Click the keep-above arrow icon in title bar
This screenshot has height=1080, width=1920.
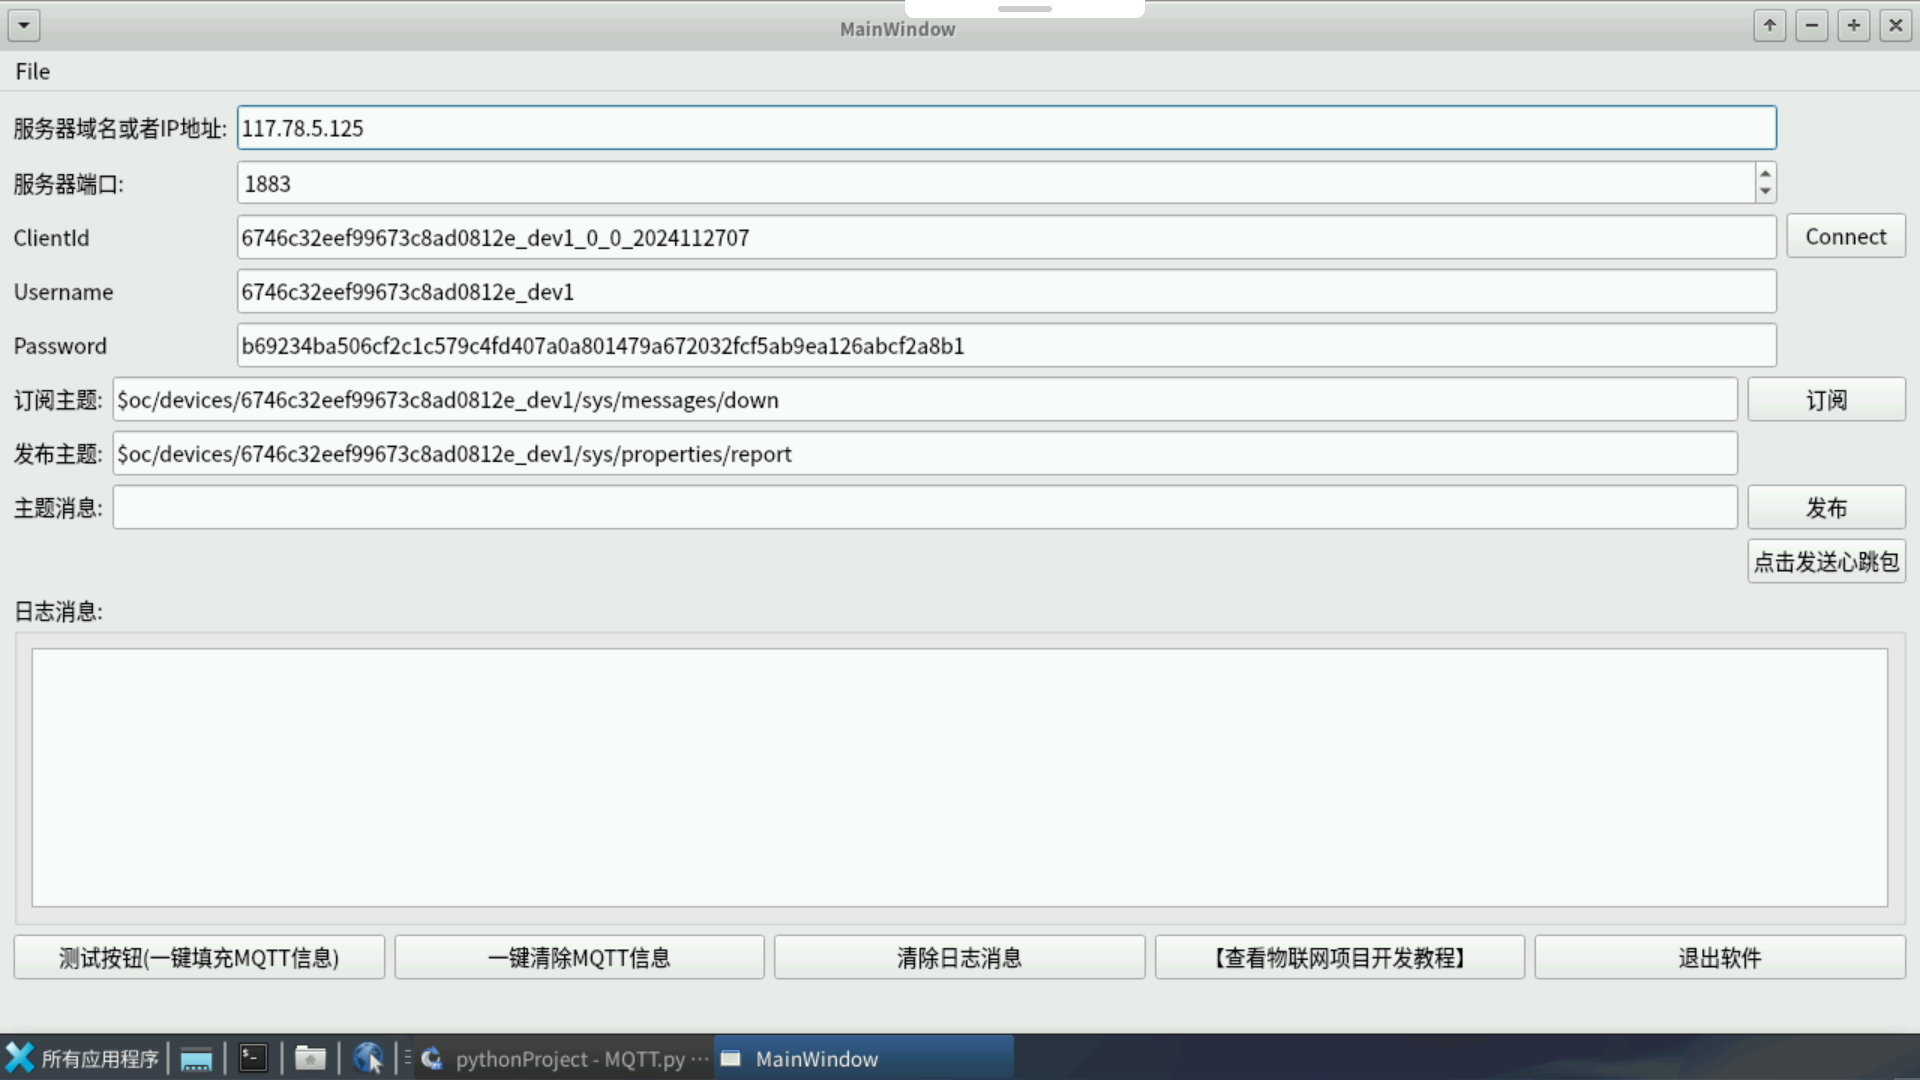tap(1769, 26)
